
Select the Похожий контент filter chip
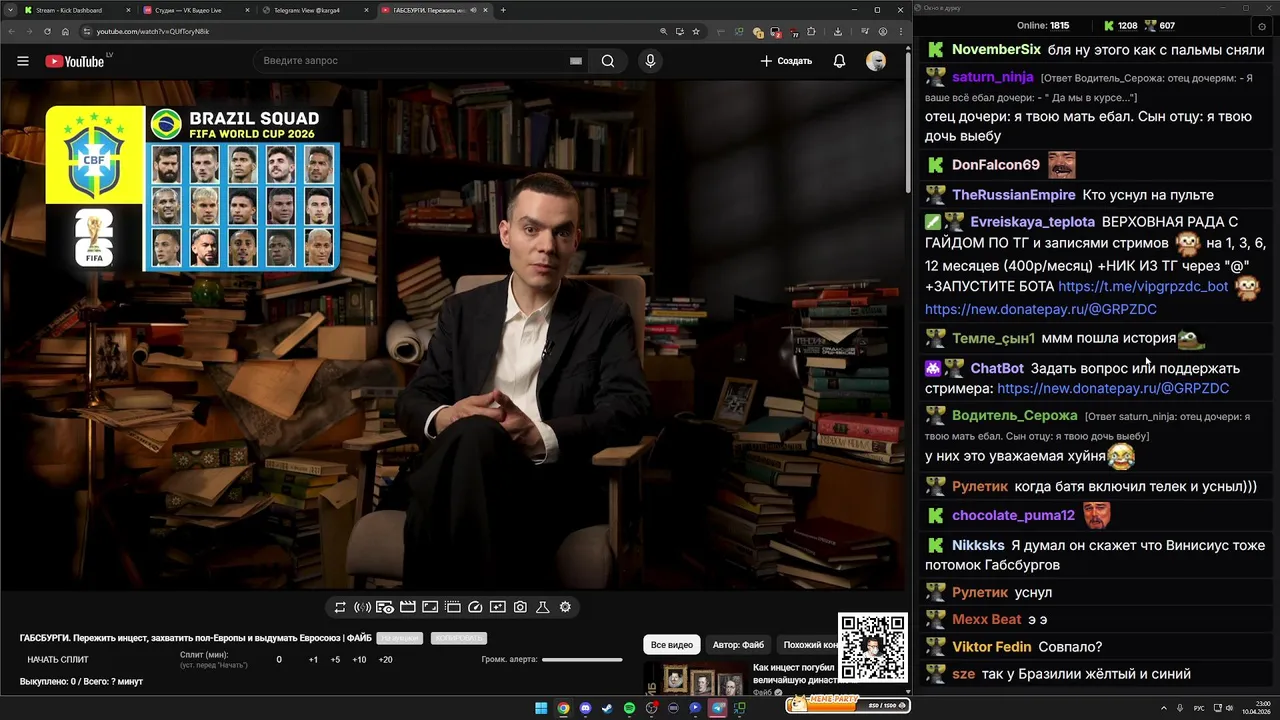pyautogui.click(x=810, y=645)
